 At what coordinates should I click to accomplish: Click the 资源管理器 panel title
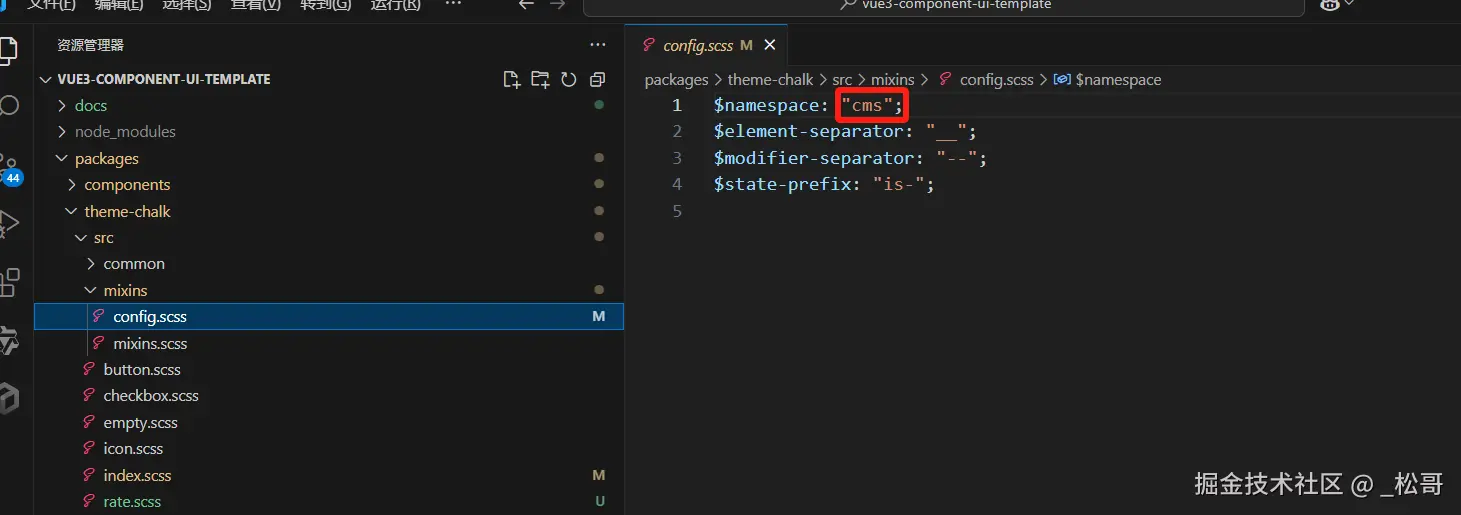point(90,45)
